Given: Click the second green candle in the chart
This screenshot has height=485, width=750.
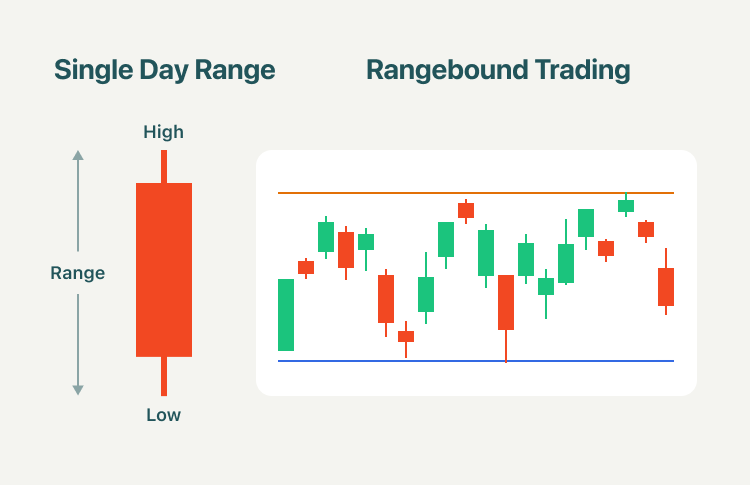Looking at the screenshot, I should tap(326, 237).
